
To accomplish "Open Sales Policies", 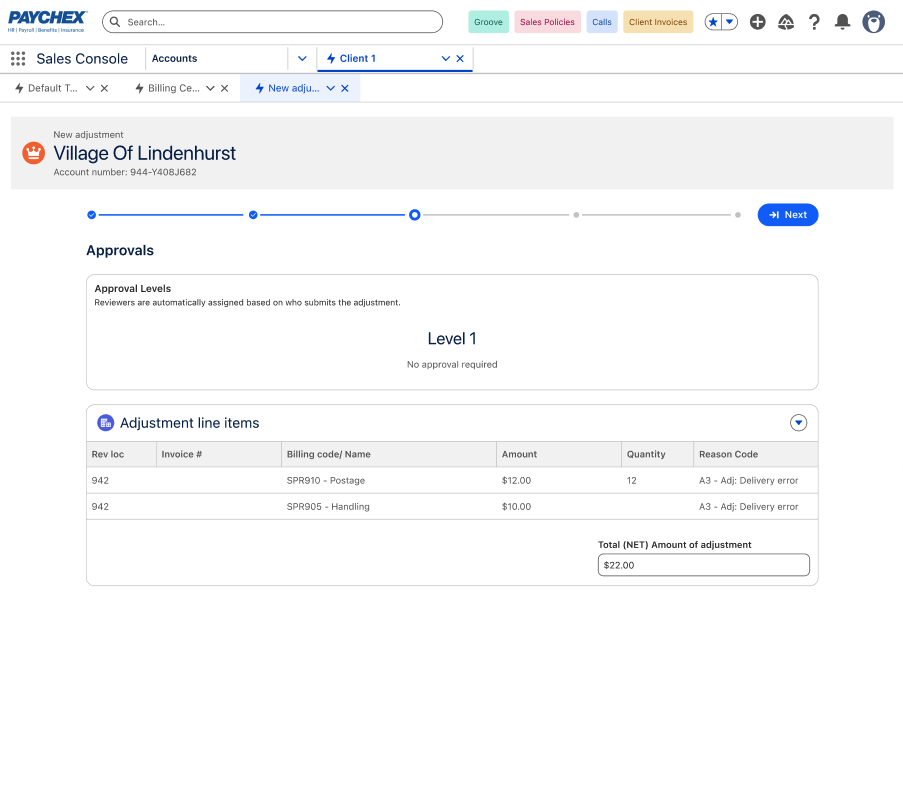I will (x=547, y=22).
